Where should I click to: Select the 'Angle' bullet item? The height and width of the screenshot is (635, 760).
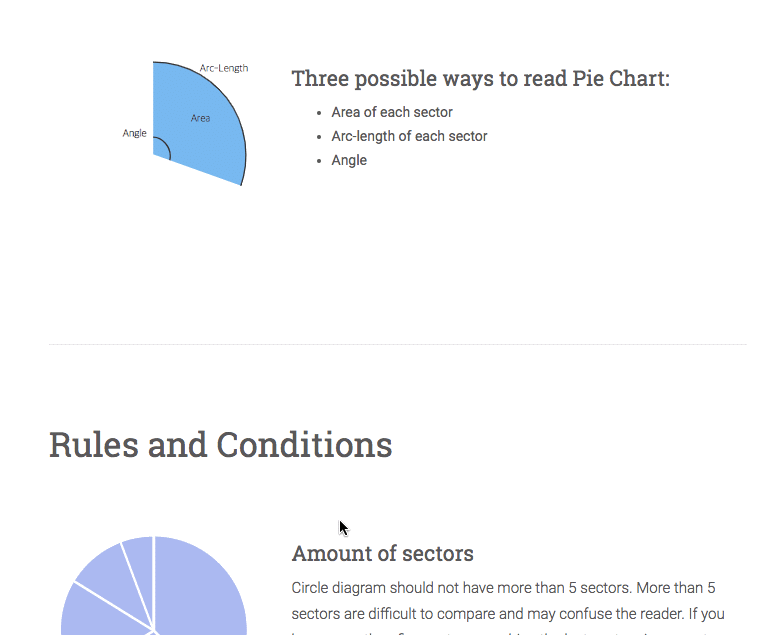349,160
